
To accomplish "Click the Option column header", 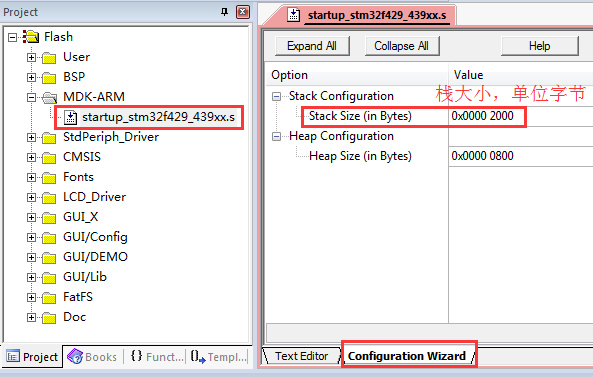I will pyautogui.click(x=357, y=75).
